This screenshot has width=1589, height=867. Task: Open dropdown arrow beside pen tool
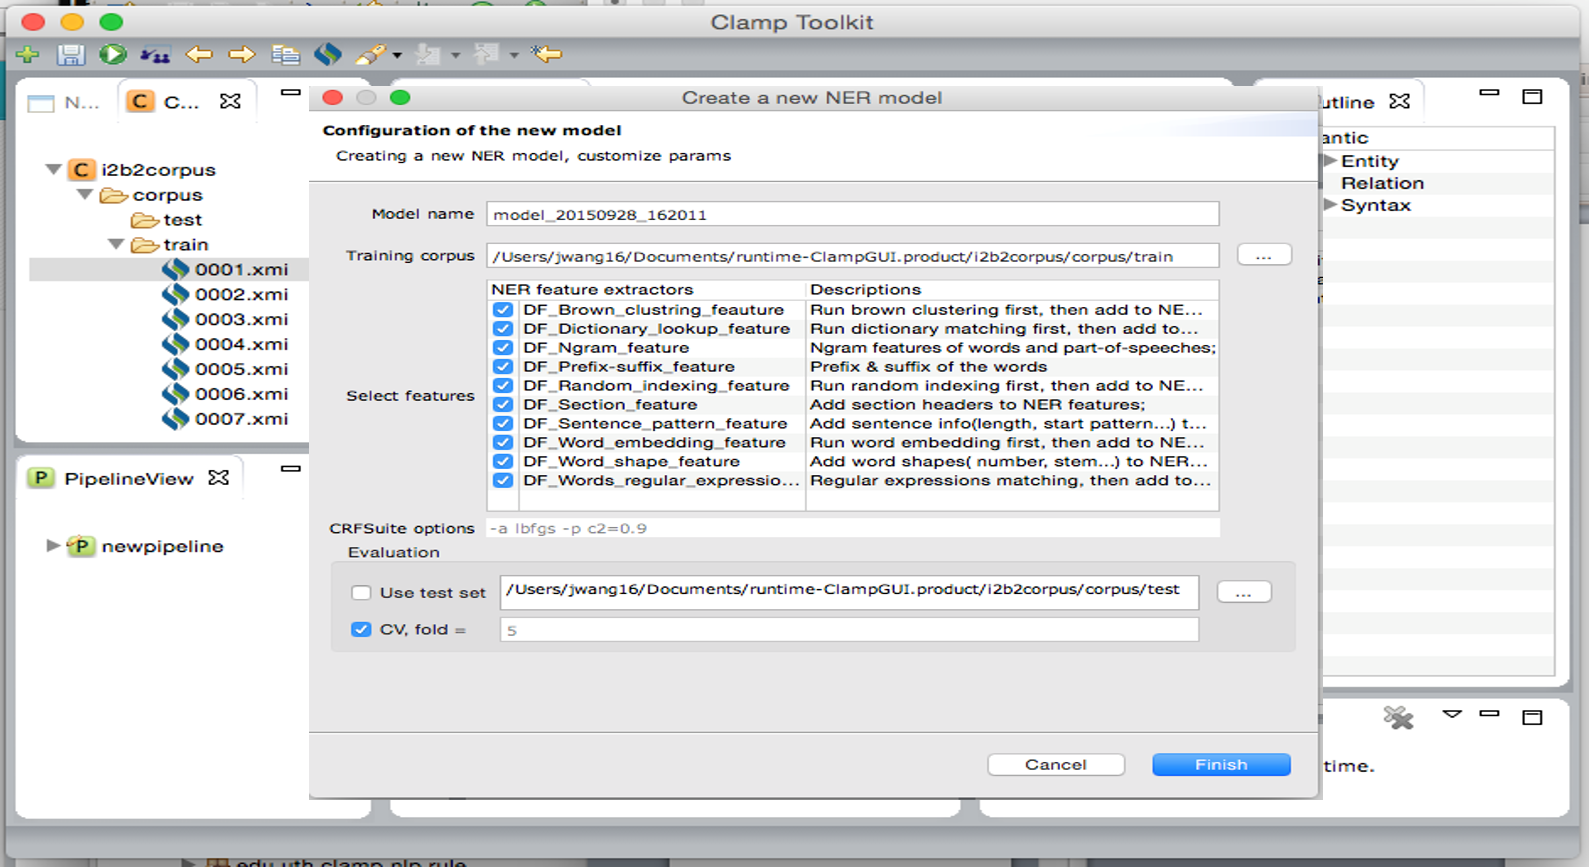click(397, 55)
